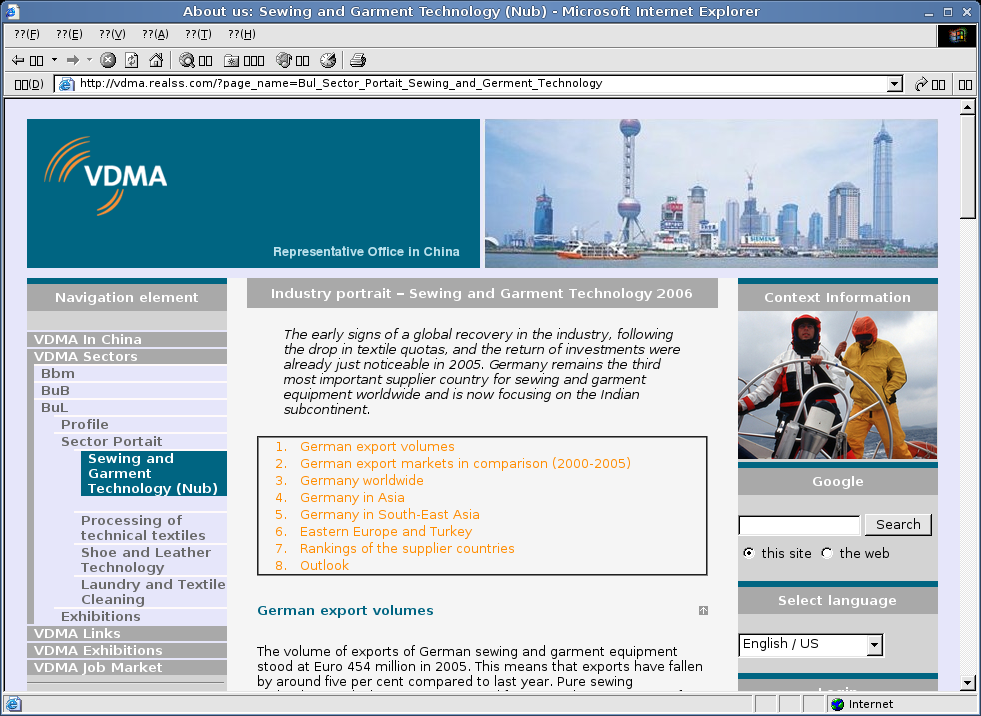Viewport: 981px width, 716px height.
Task: Select the 'this site' radio button
Action: tap(748, 553)
